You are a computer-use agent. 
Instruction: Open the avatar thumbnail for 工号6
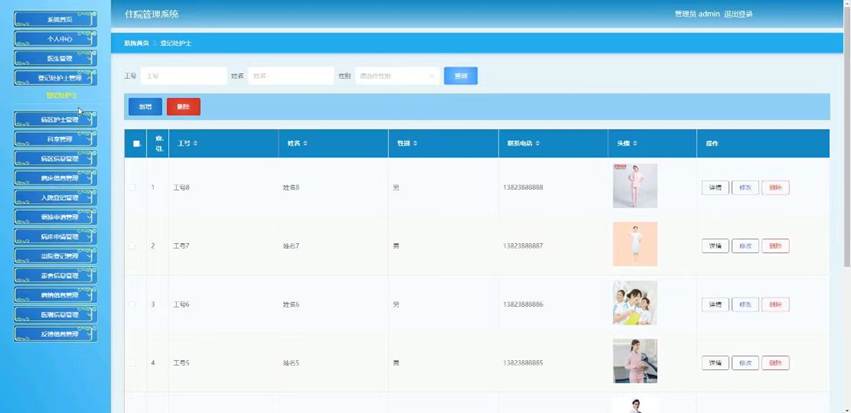(635, 303)
